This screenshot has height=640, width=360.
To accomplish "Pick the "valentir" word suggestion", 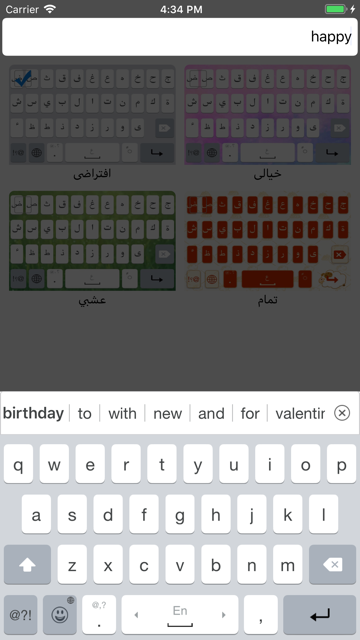I will pyautogui.click(x=300, y=413).
